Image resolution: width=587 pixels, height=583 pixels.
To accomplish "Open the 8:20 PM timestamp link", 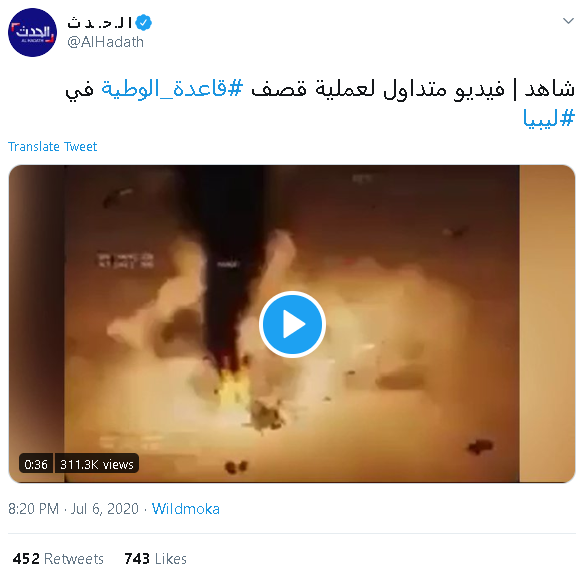I will [33, 509].
